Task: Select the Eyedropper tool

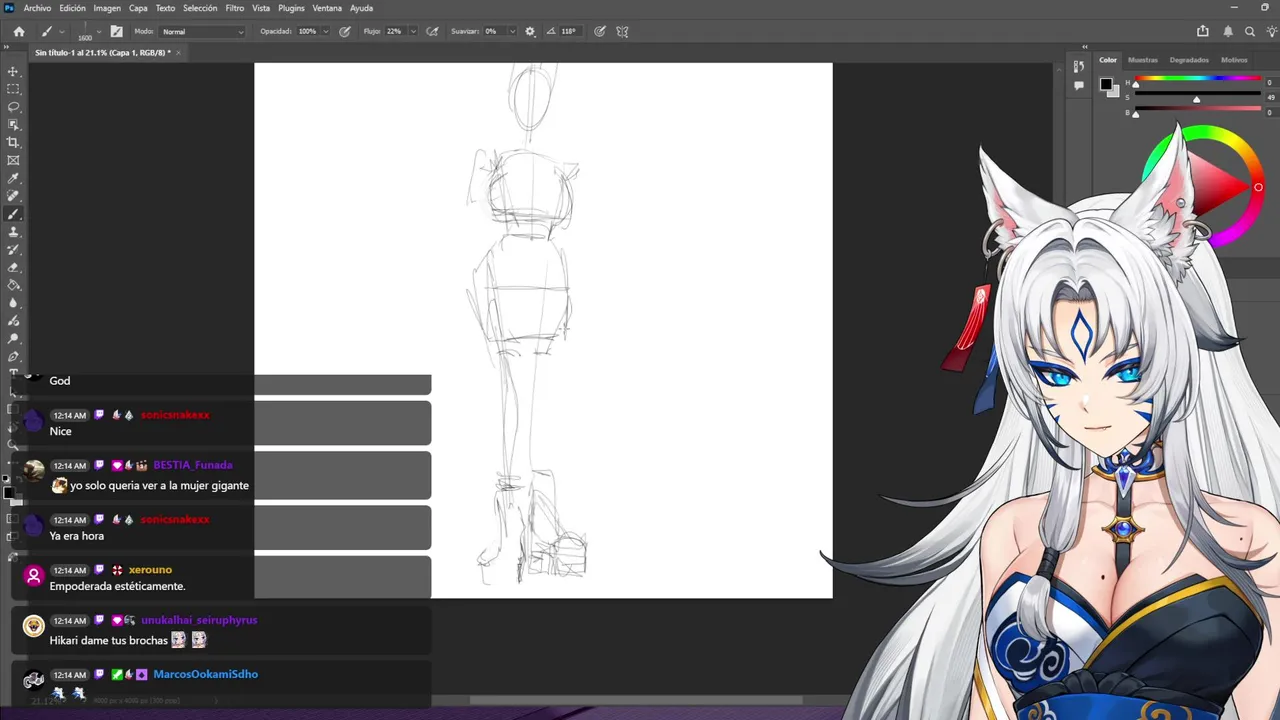Action: click(x=13, y=179)
